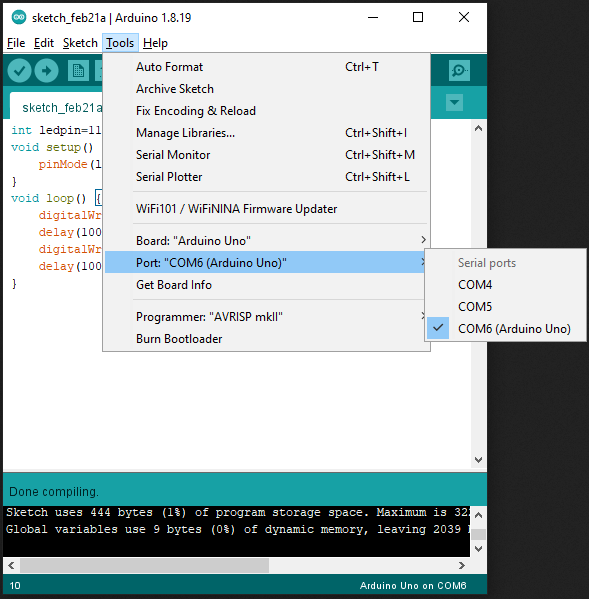Click the Upload arrow toolbar button
589x599 pixels.
point(47,71)
